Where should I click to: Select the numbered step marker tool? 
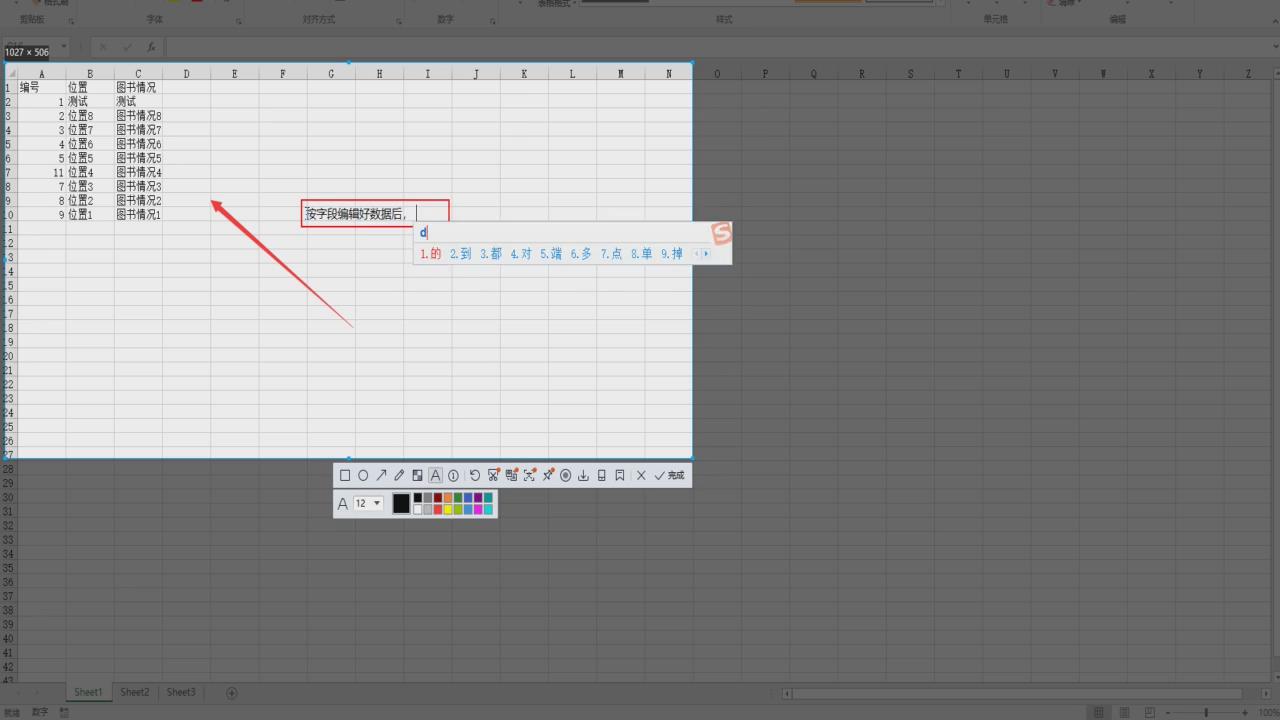(453, 475)
